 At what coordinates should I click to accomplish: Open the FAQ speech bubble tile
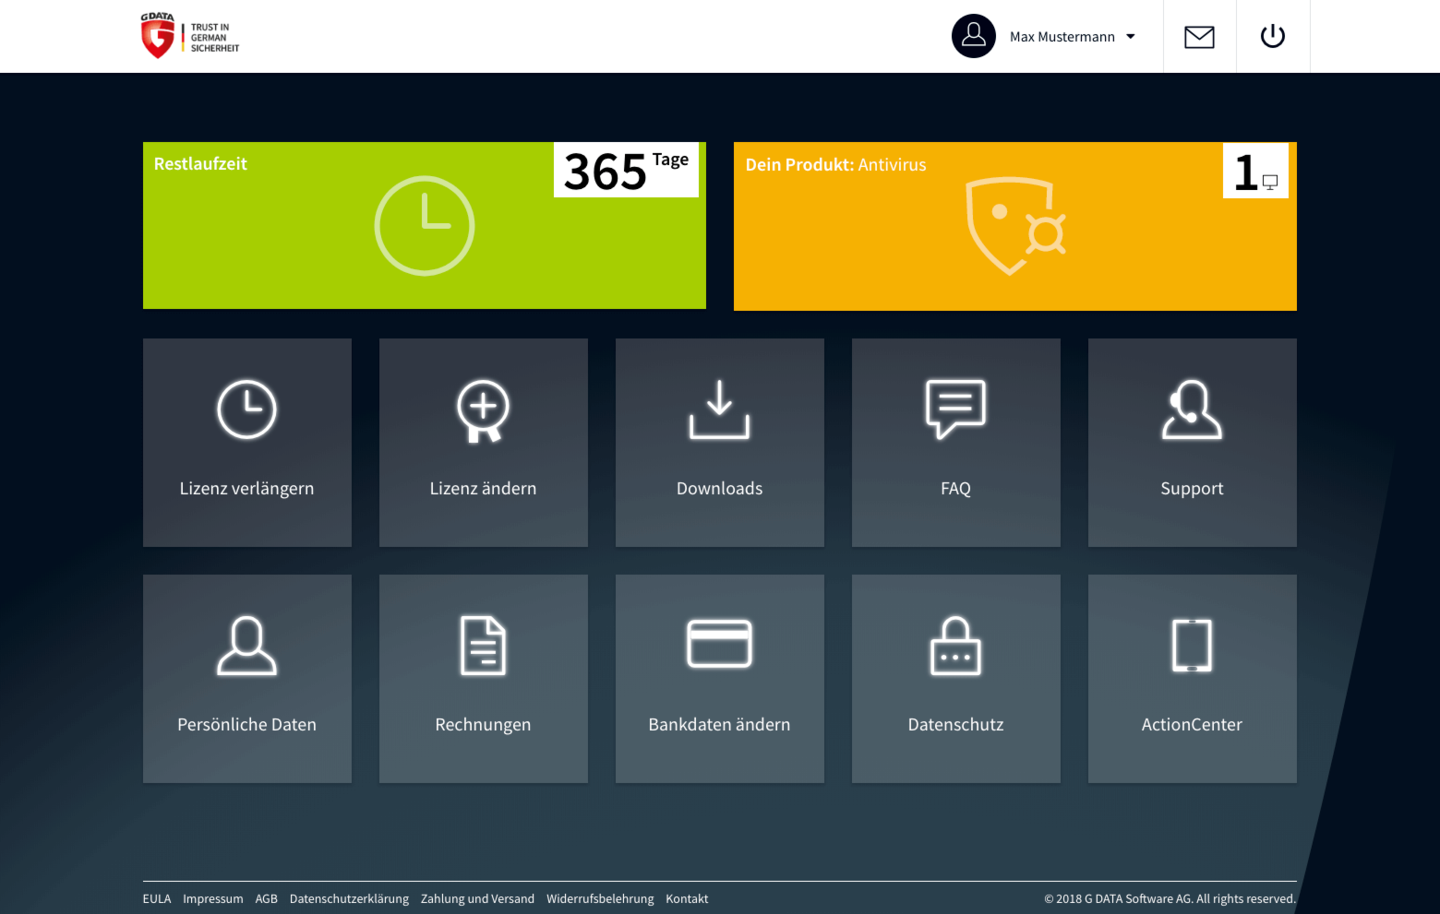coord(955,442)
